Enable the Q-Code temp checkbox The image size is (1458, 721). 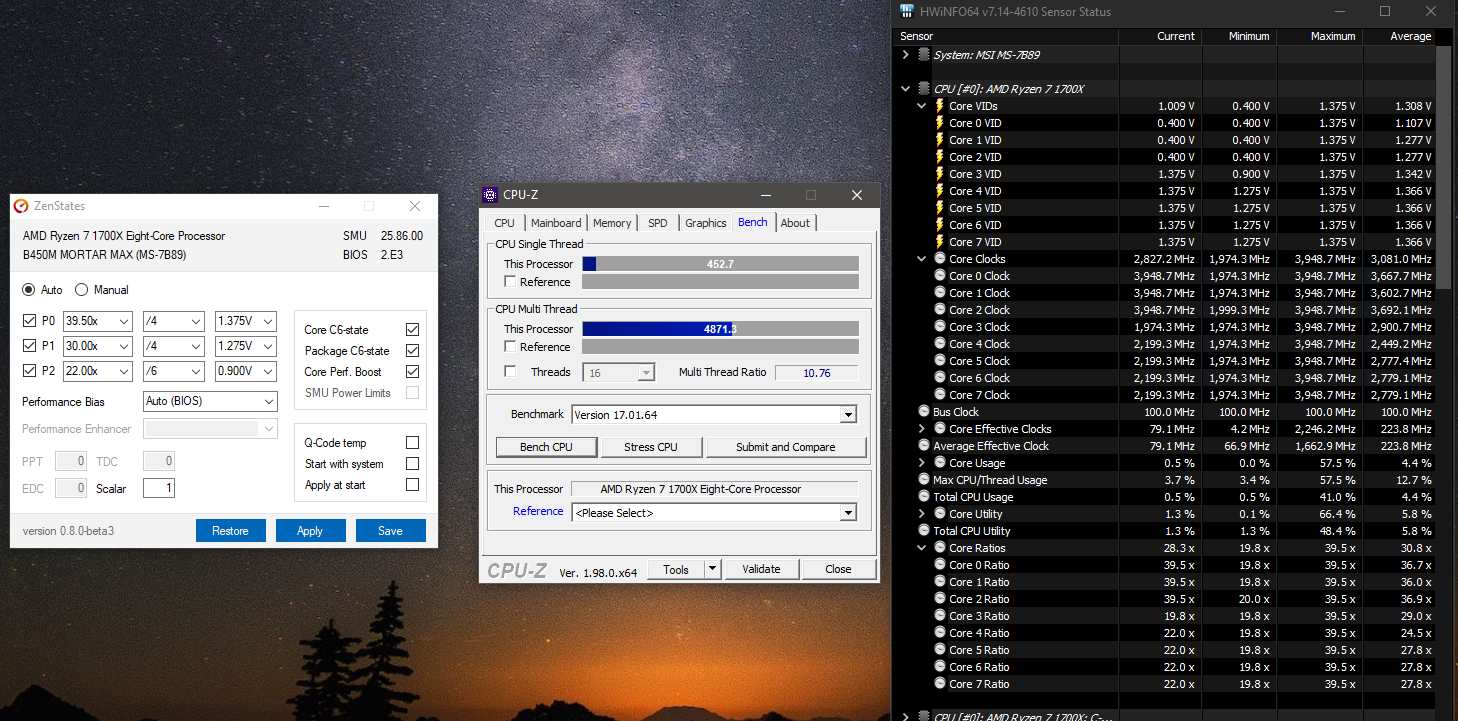pyautogui.click(x=412, y=443)
